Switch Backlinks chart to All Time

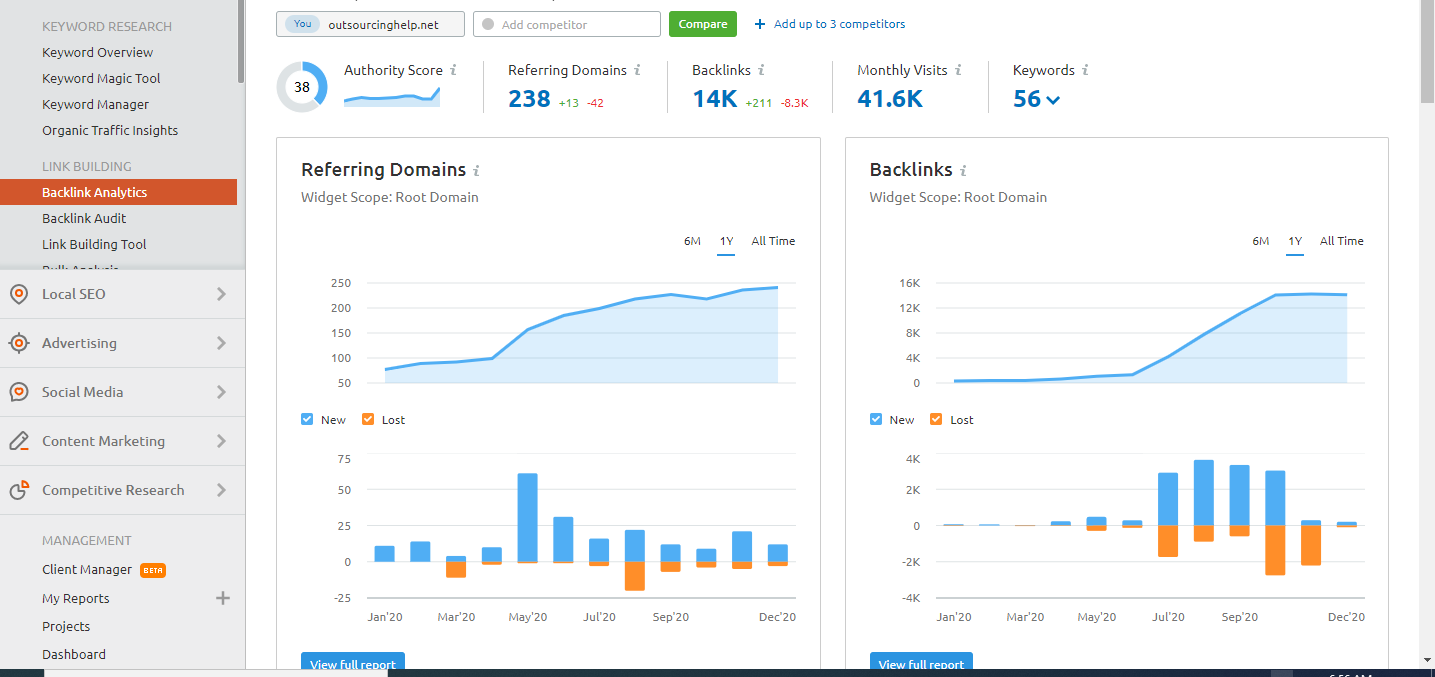1341,241
